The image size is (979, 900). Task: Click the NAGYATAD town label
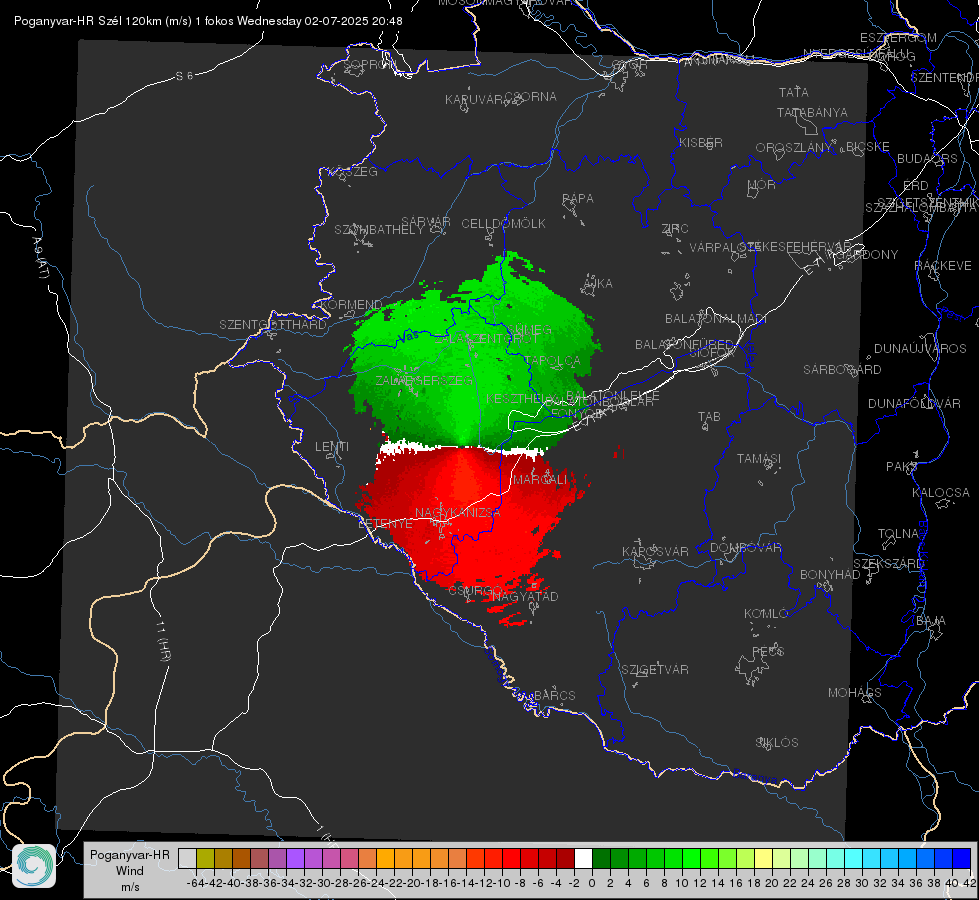524,596
